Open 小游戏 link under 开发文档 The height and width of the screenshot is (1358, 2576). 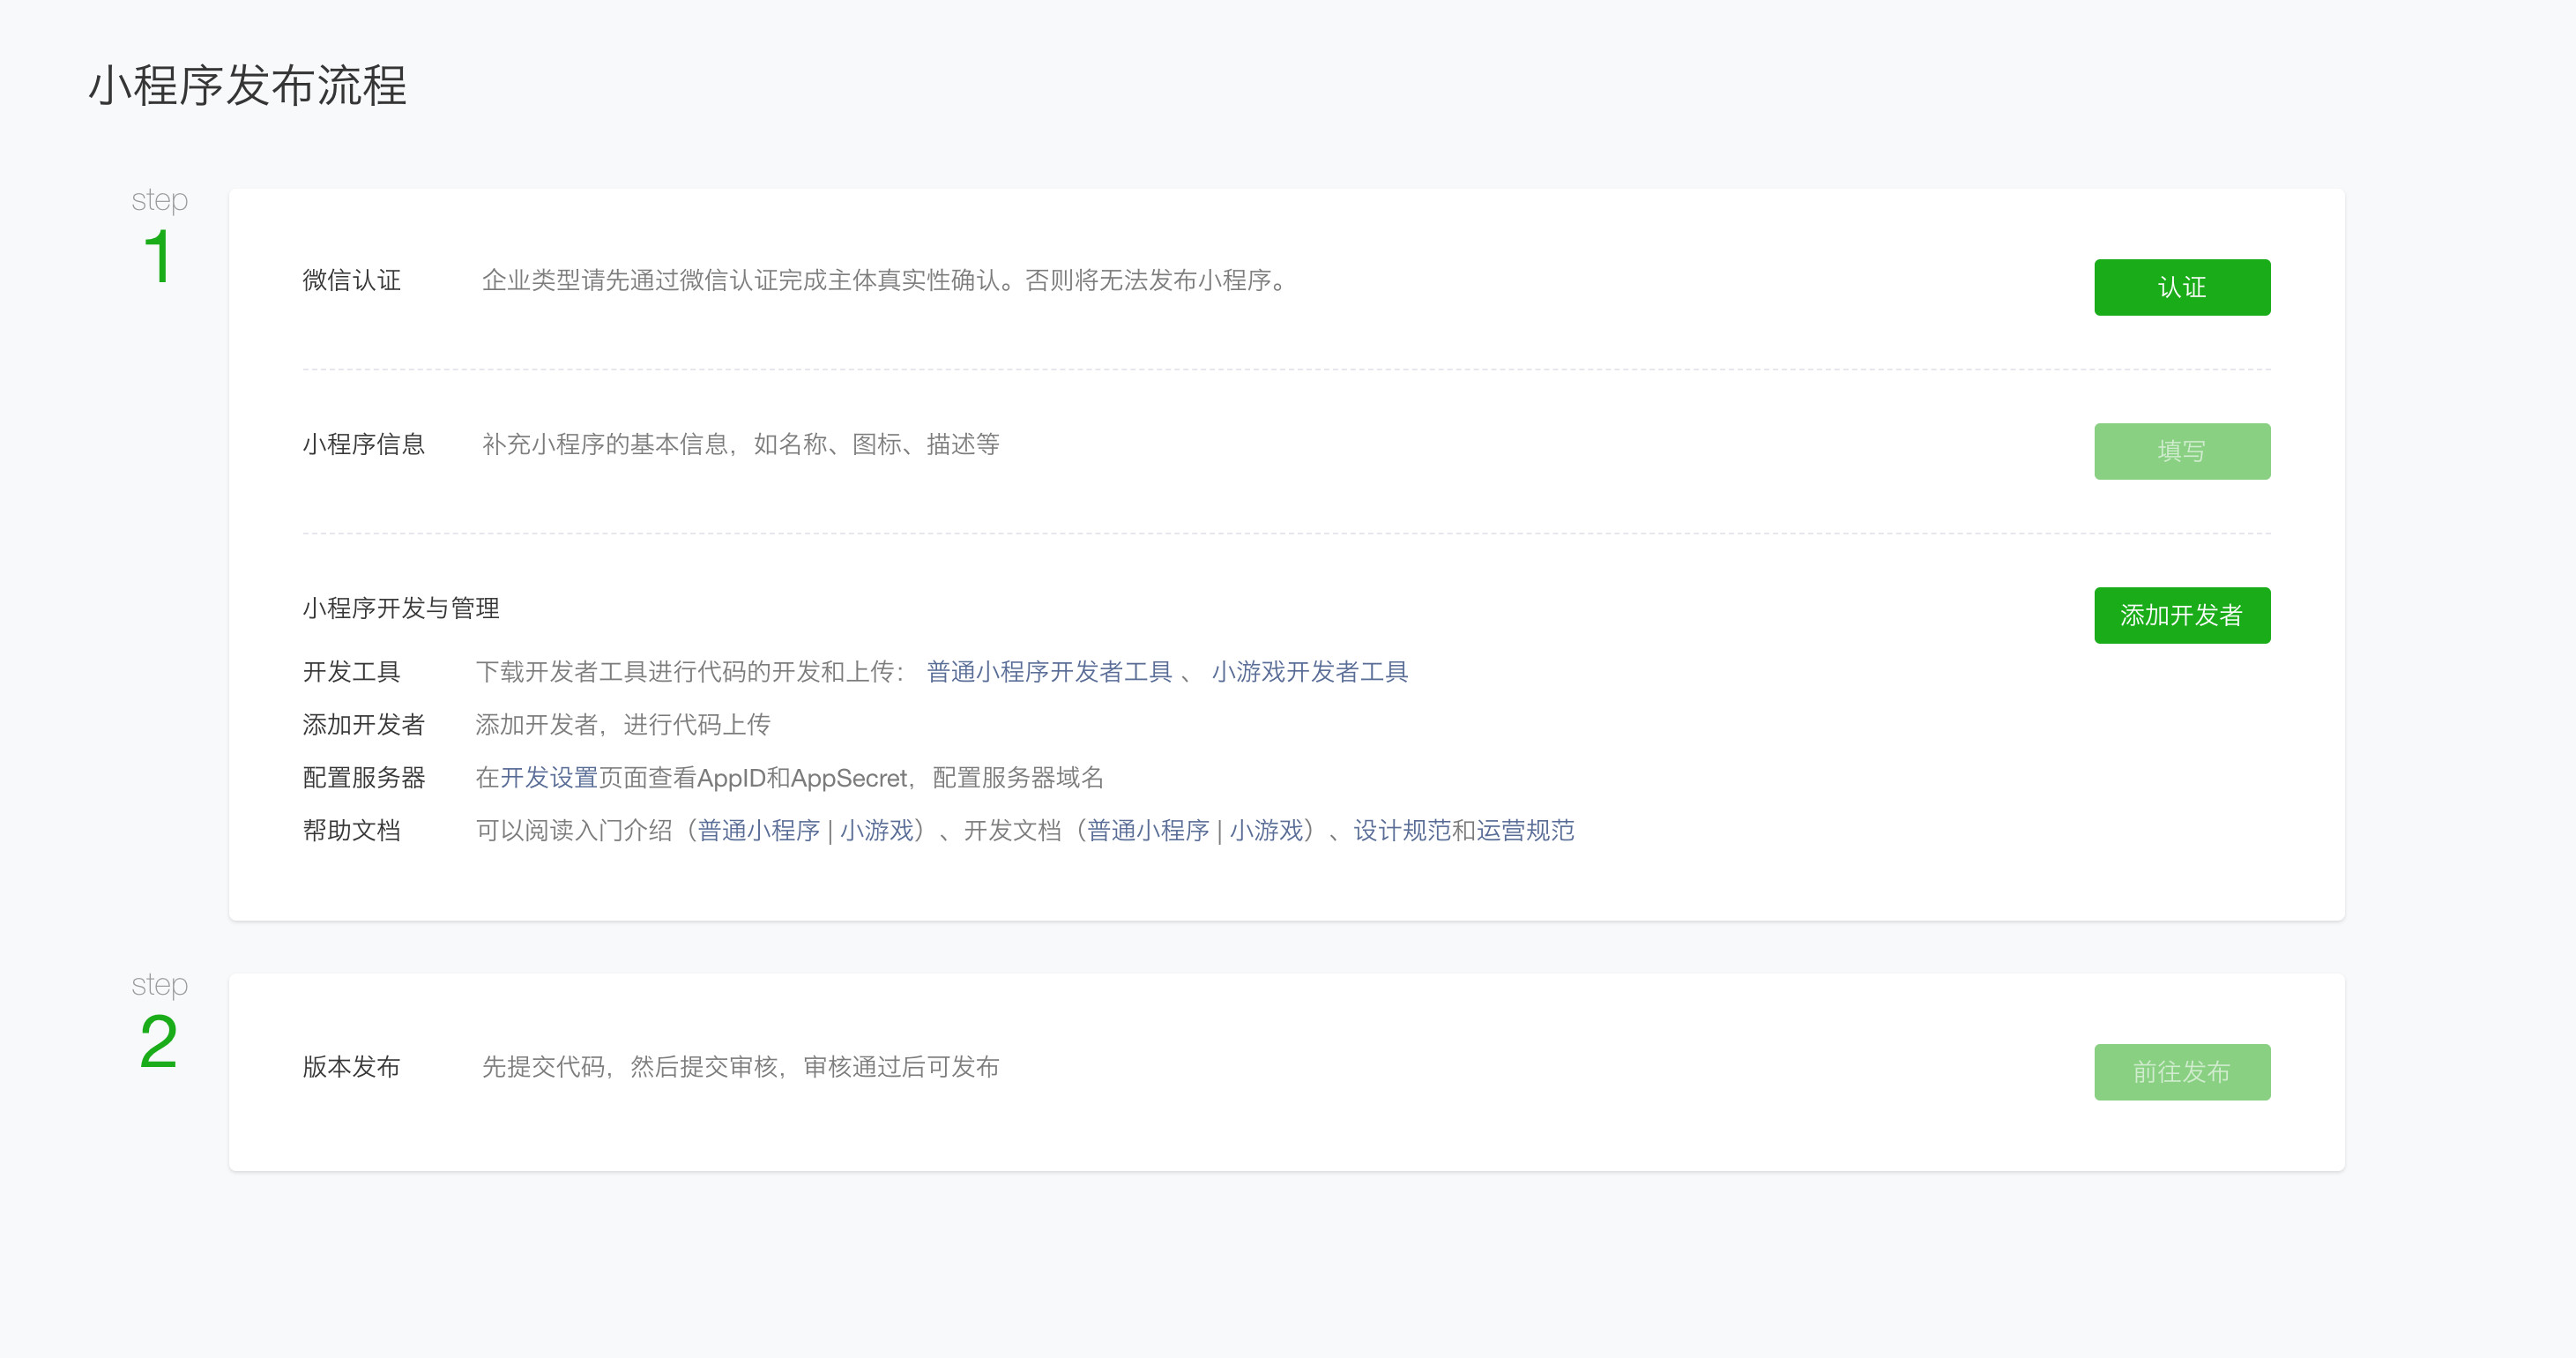click(x=1265, y=830)
